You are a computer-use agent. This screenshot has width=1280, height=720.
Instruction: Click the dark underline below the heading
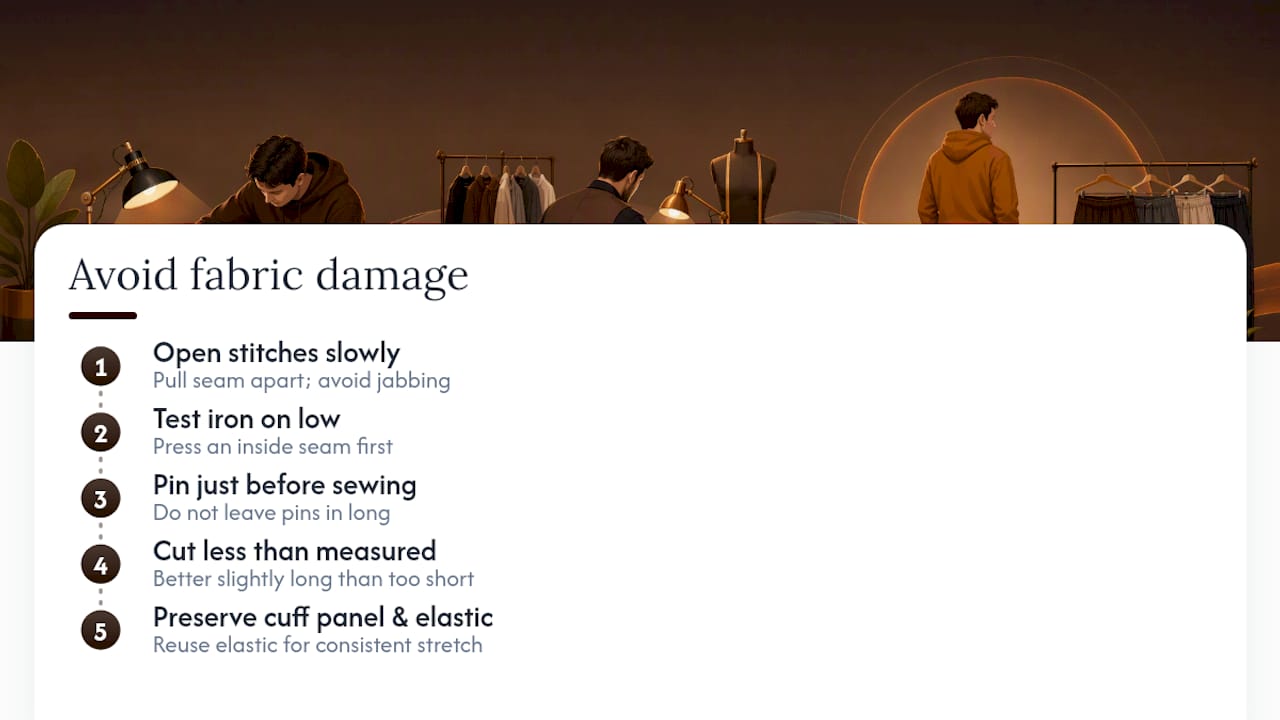(102, 316)
